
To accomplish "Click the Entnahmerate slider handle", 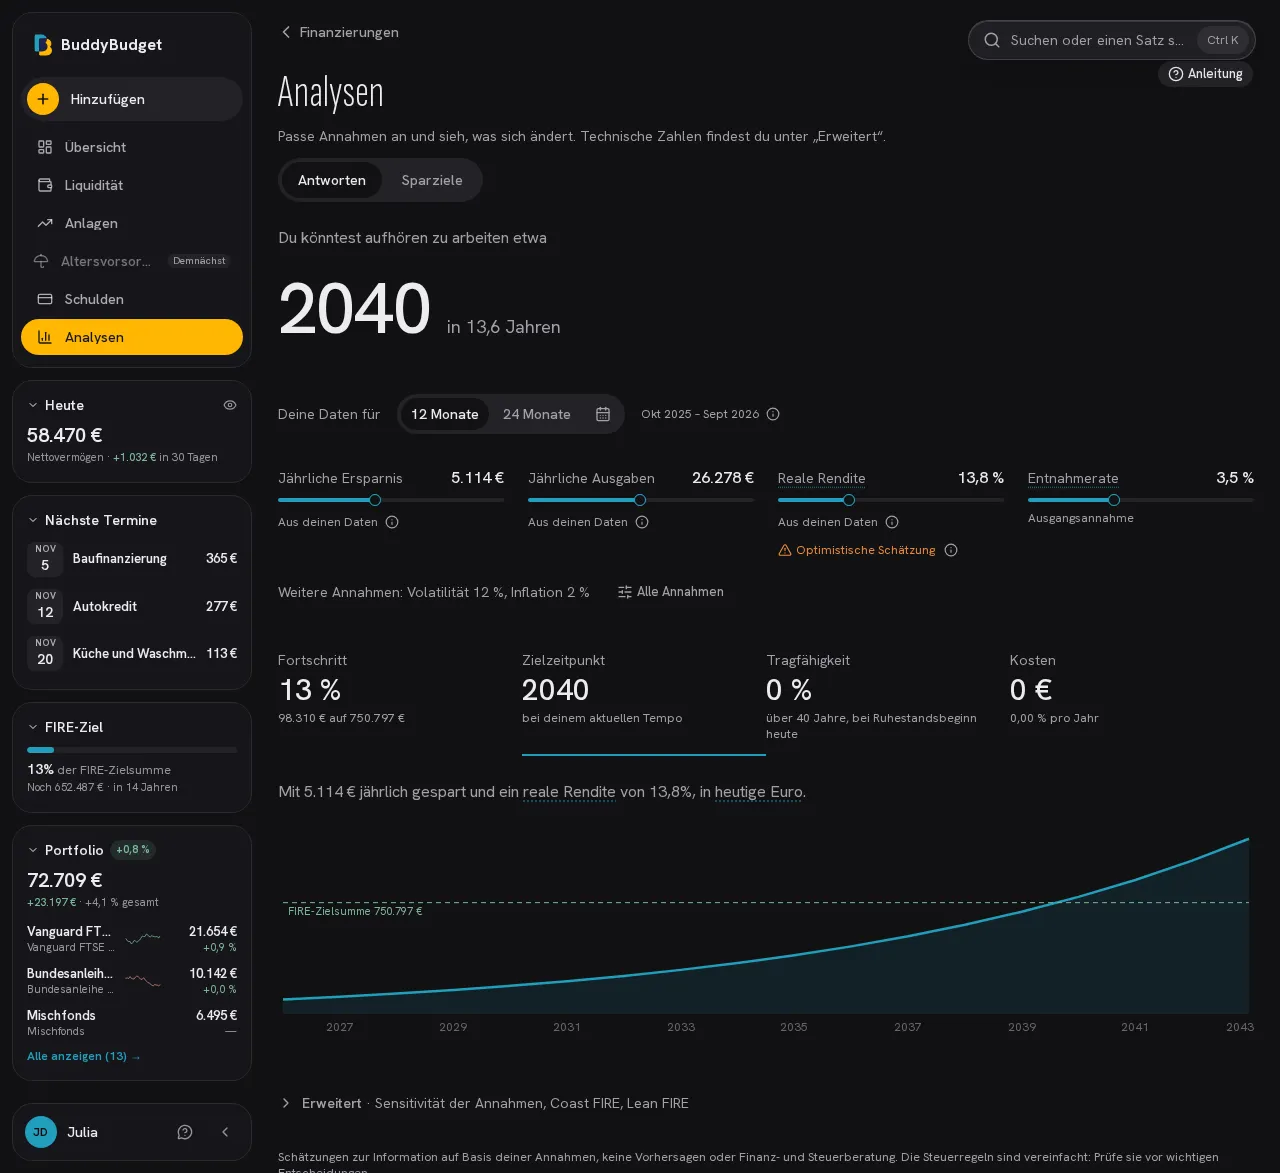I will click(1114, 500).
